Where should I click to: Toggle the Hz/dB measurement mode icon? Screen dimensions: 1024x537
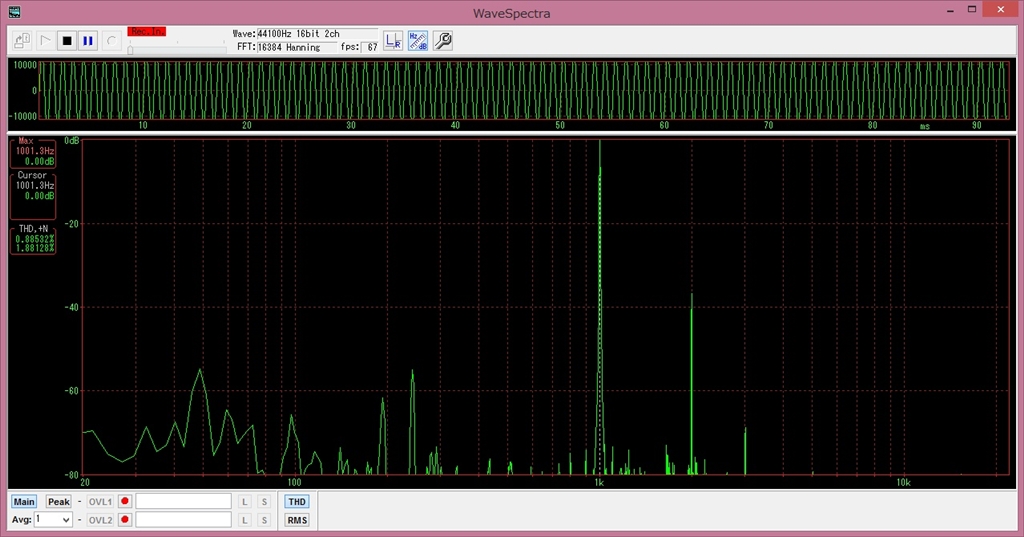[418, 41]
